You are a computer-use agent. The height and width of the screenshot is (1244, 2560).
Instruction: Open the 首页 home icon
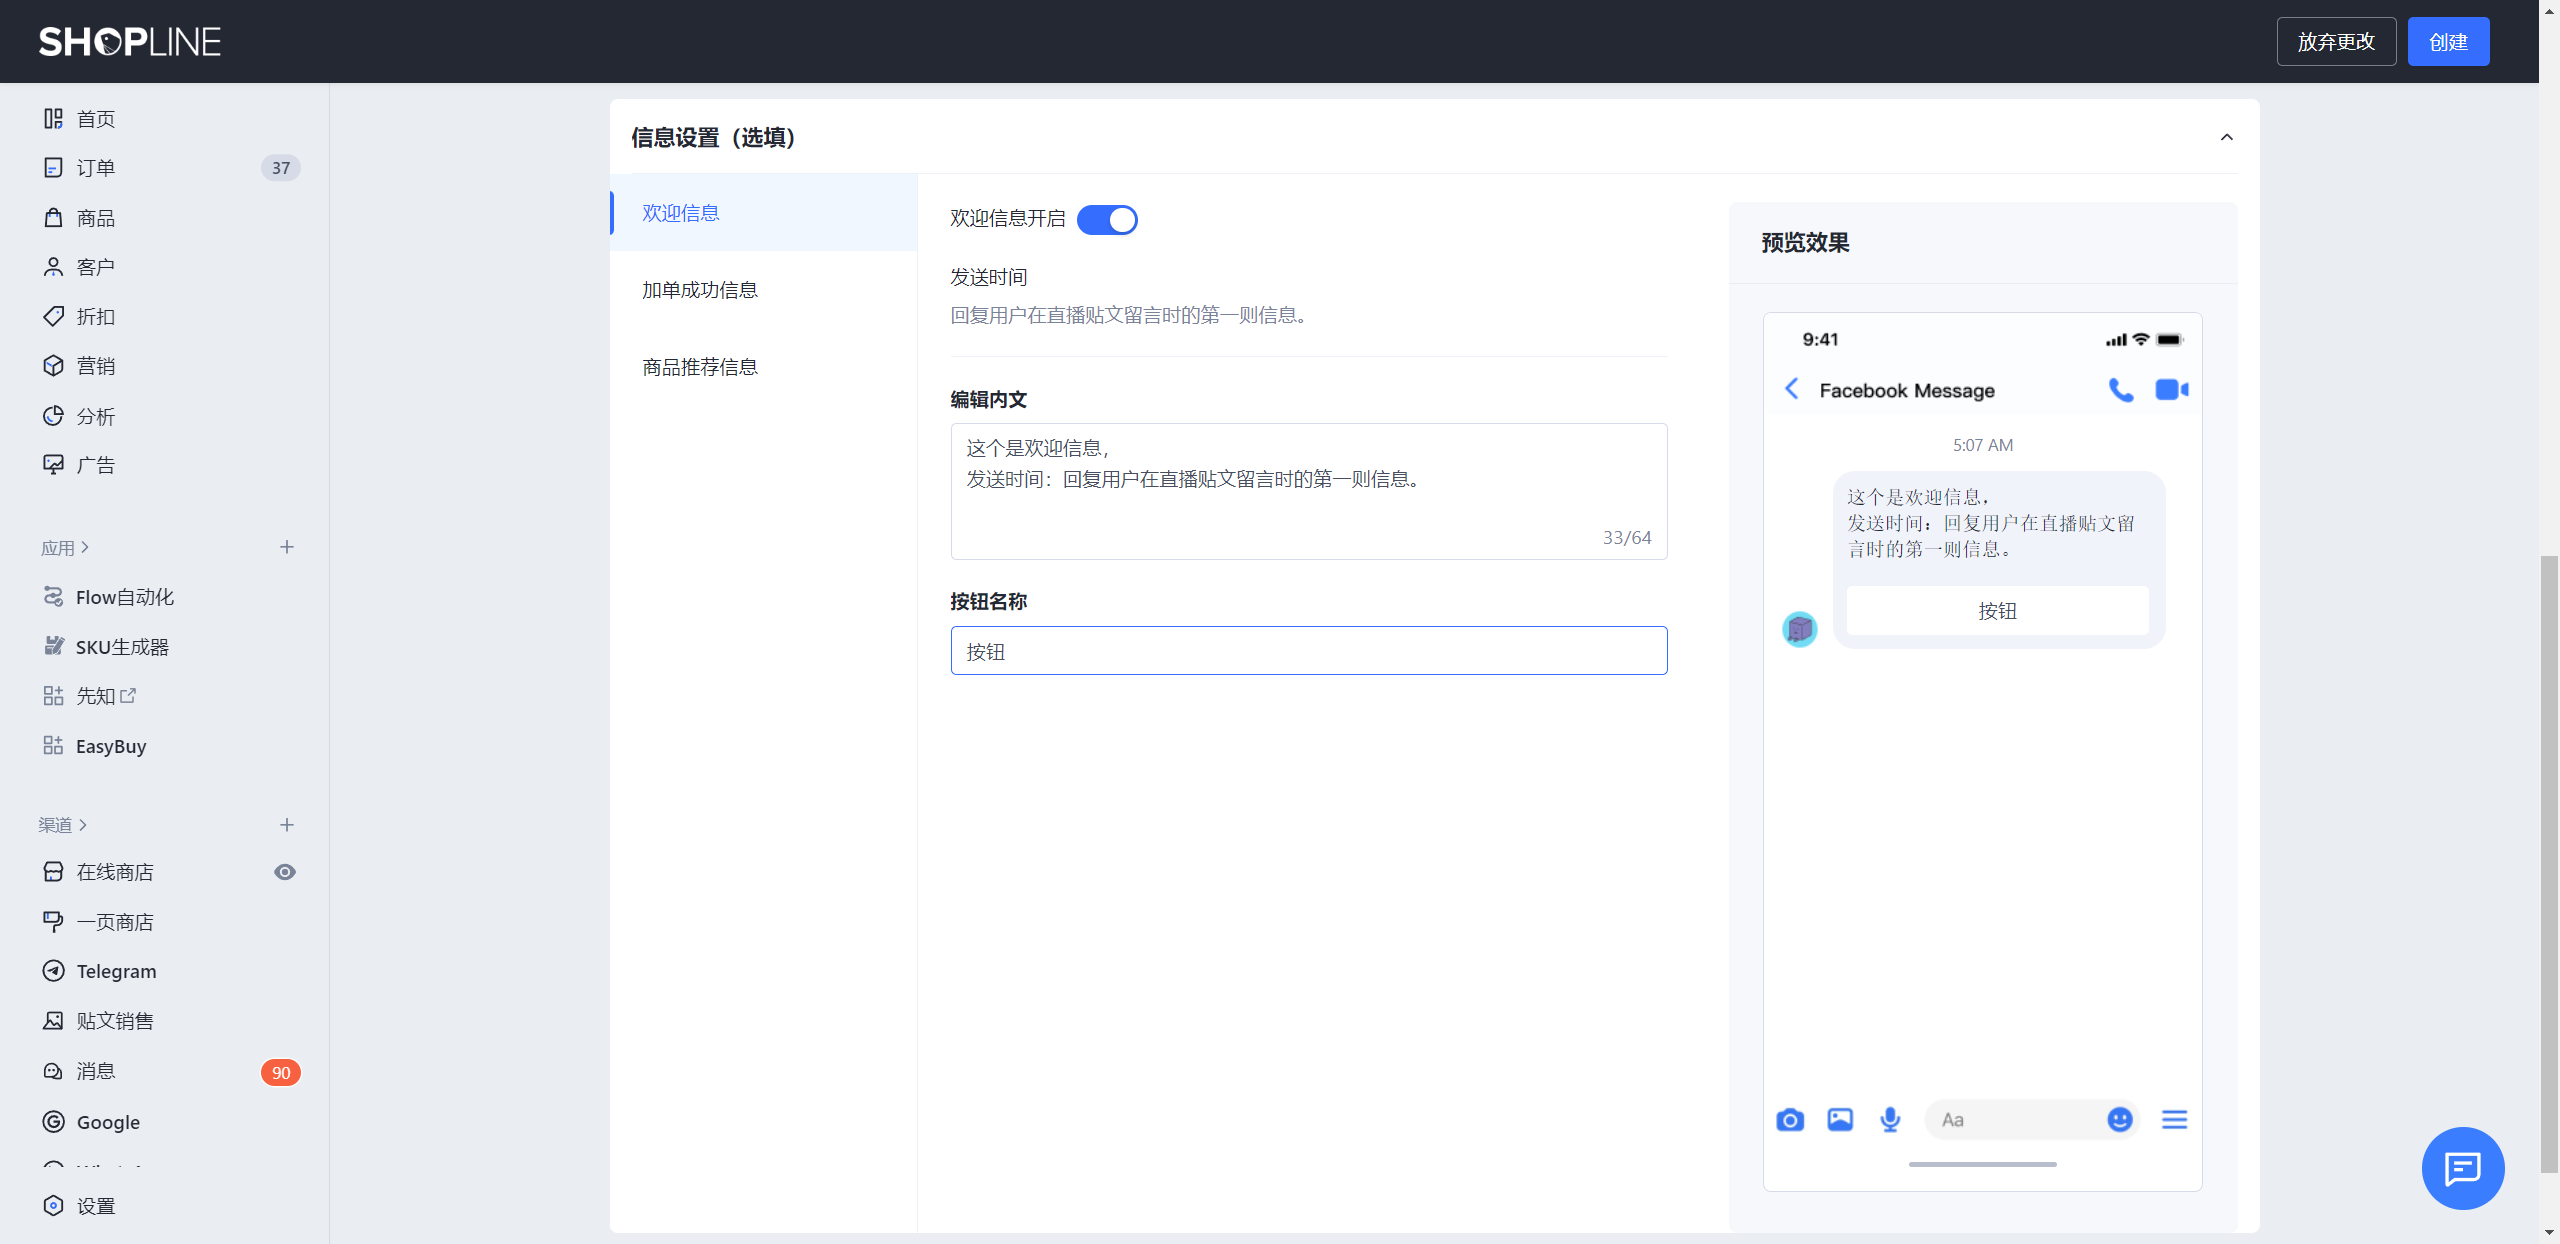(53, 119)
